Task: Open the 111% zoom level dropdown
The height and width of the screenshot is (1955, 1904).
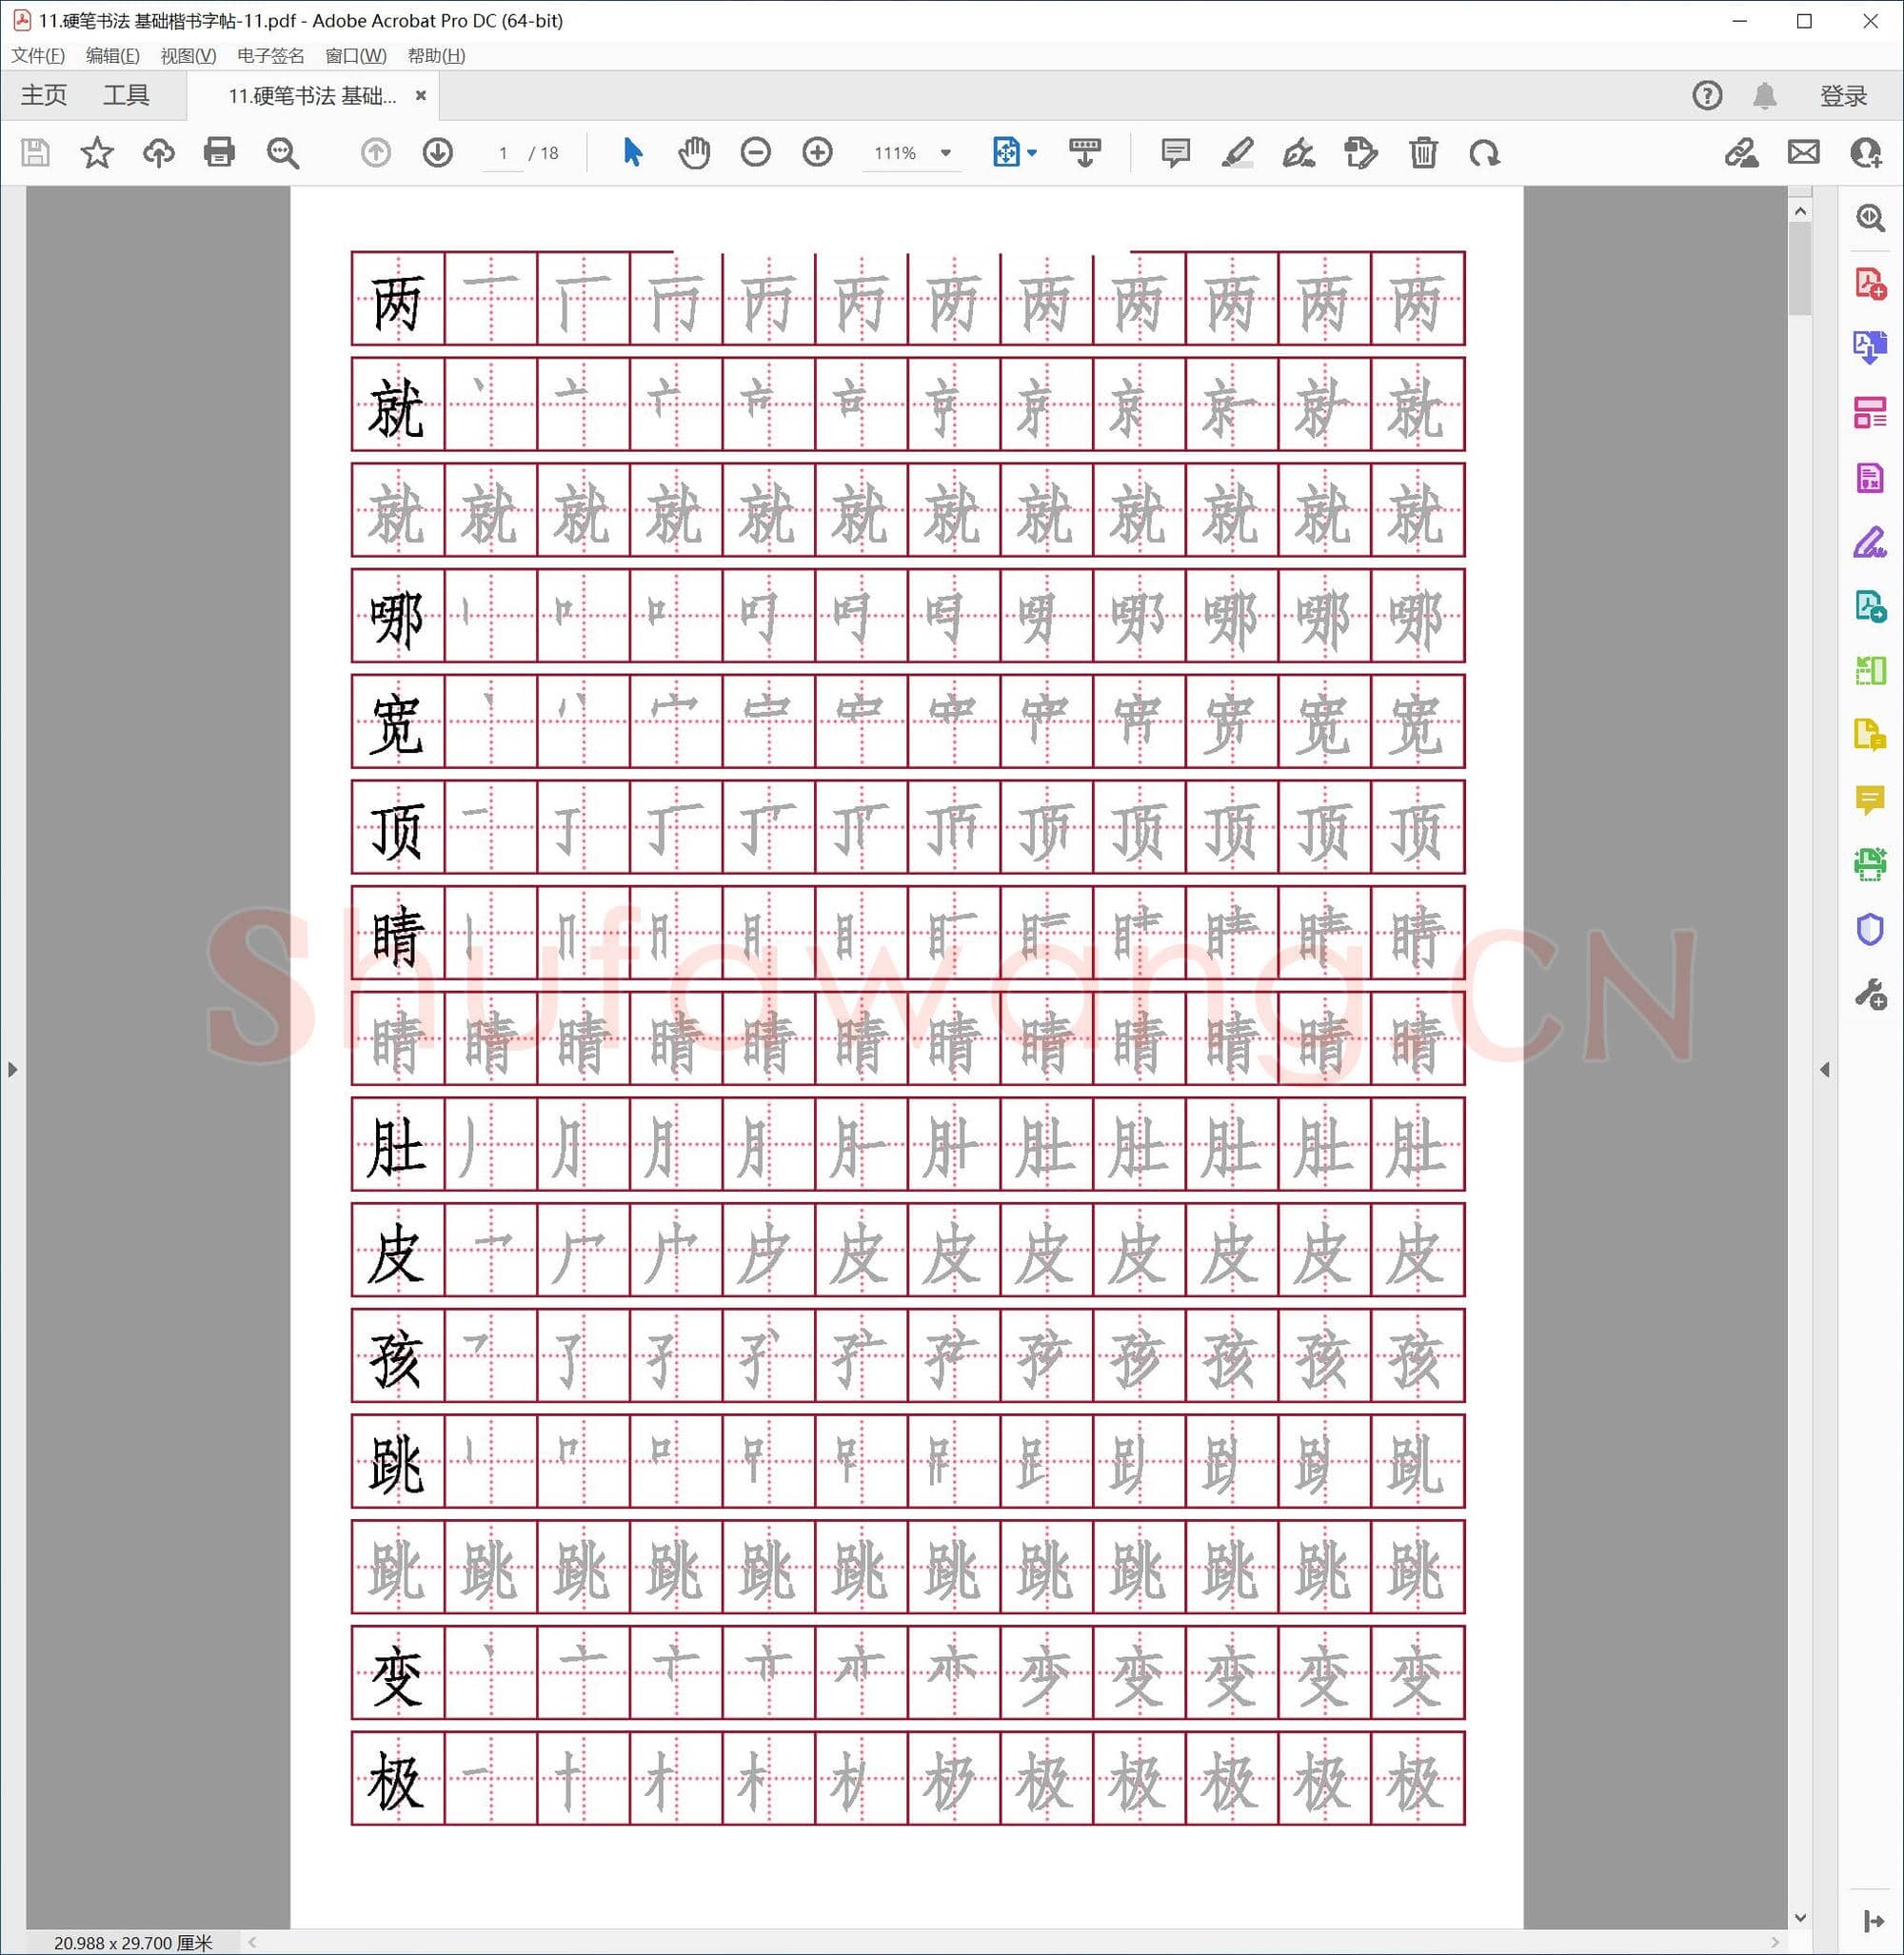Action: click(945, 153)
